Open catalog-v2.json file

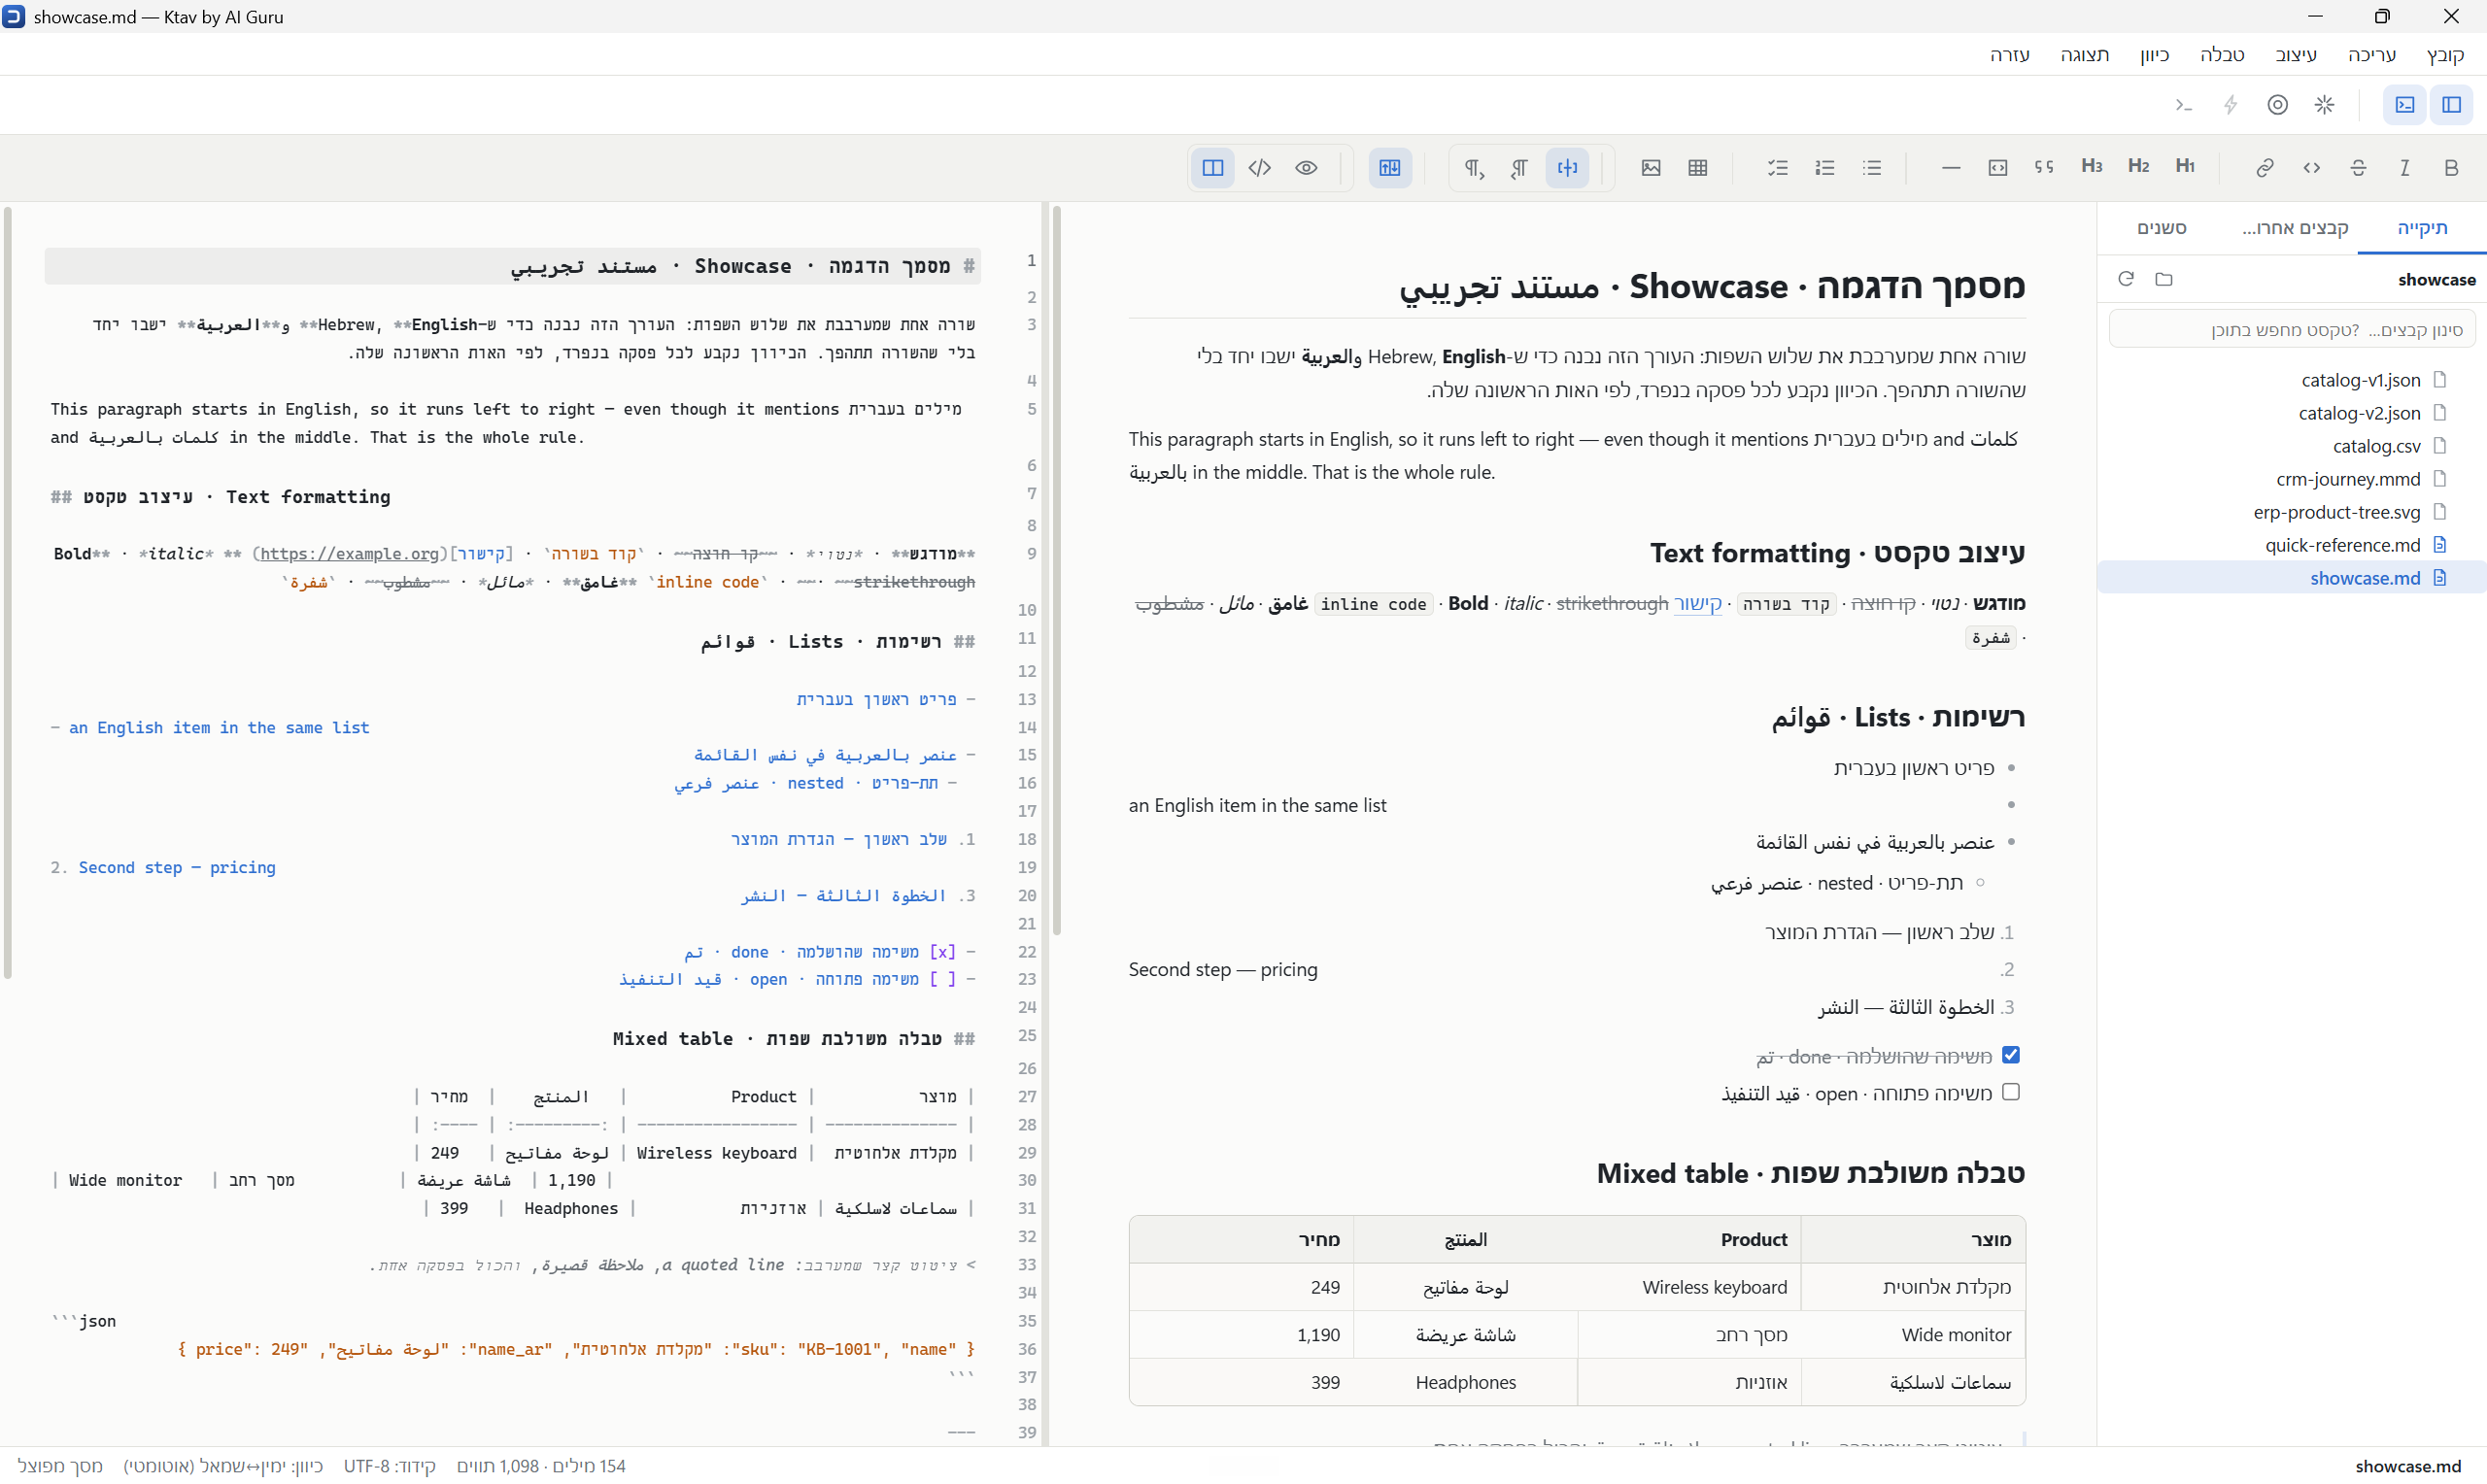(2291, 413)
